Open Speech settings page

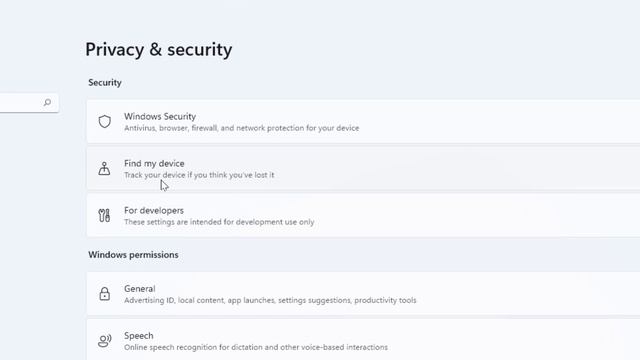(x=363, y=340)
